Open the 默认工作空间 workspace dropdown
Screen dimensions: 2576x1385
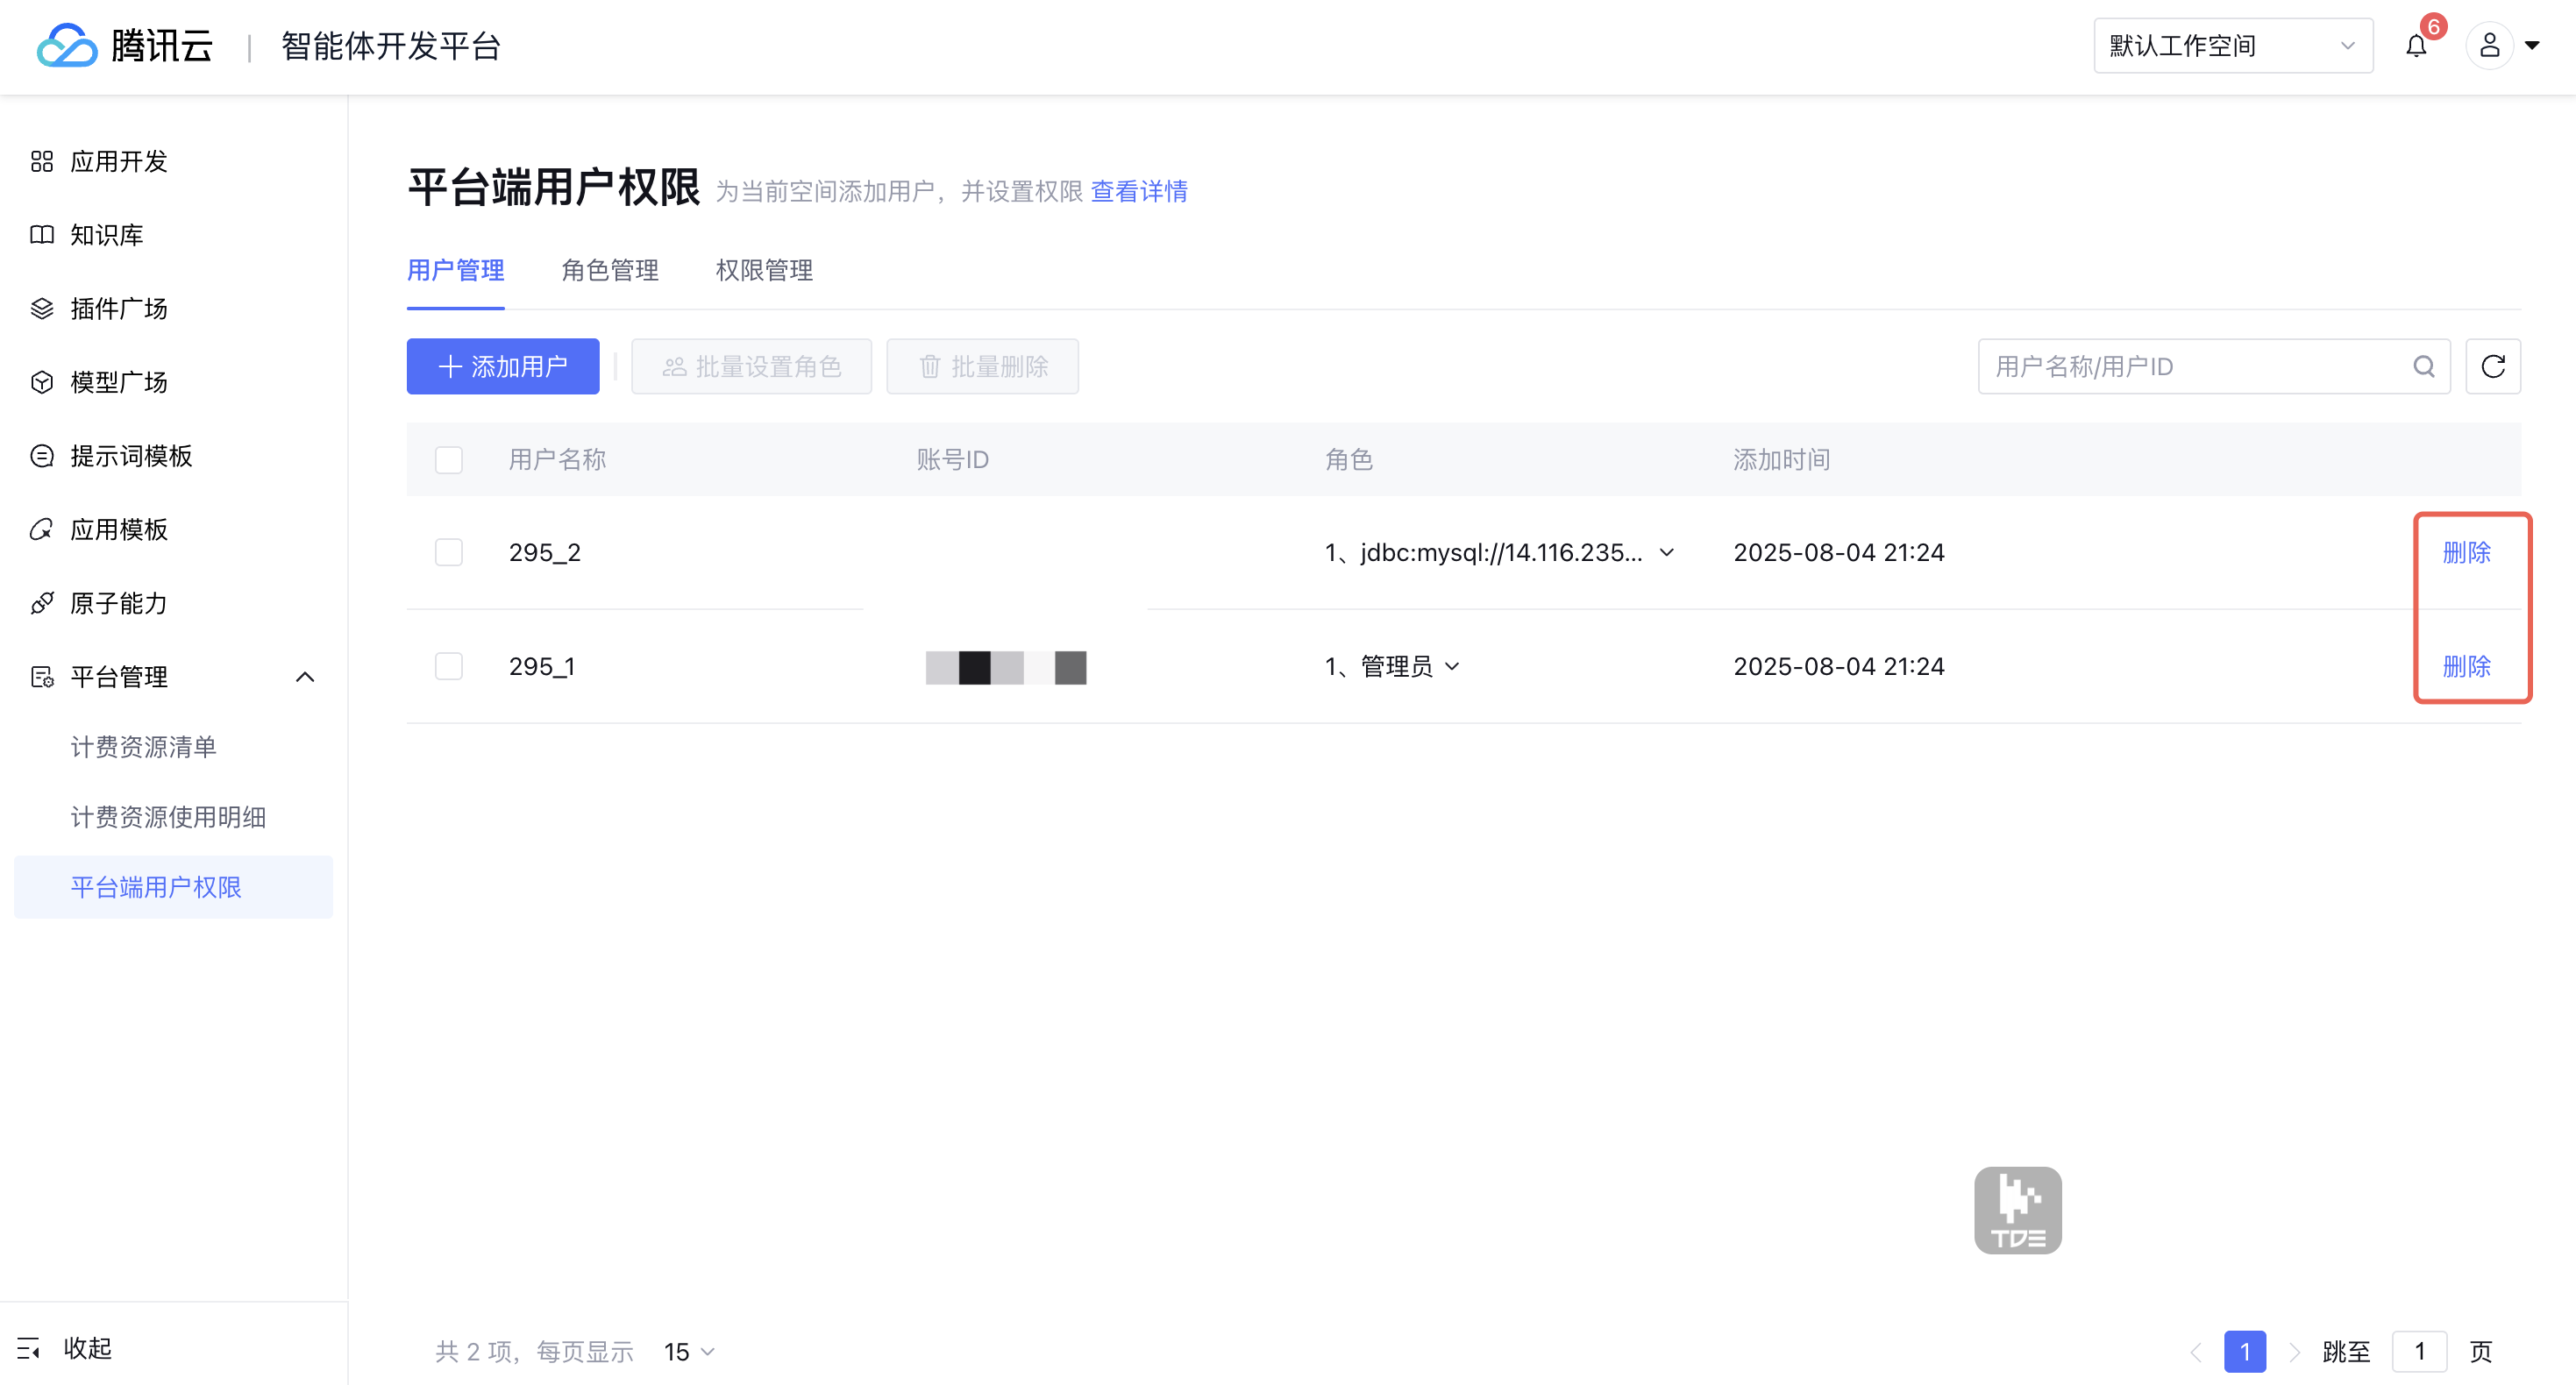coord(2232,46)
